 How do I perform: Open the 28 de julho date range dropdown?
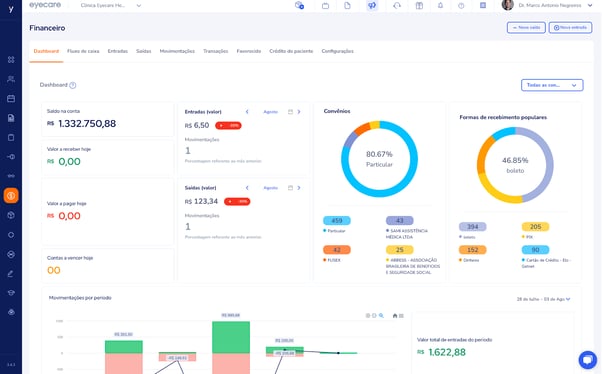point(543,299)
